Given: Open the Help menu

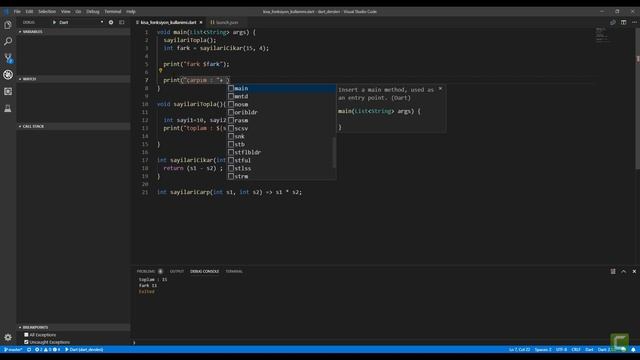Looking at the screenshot, I should pos(131,12).
